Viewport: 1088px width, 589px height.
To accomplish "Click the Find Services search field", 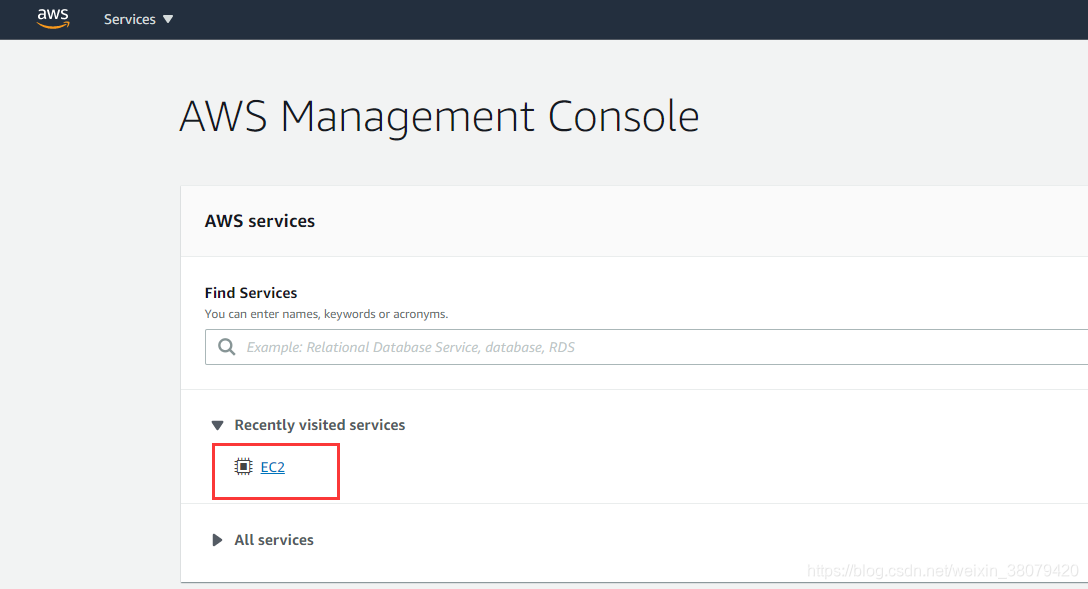I will tap(646, 347).
